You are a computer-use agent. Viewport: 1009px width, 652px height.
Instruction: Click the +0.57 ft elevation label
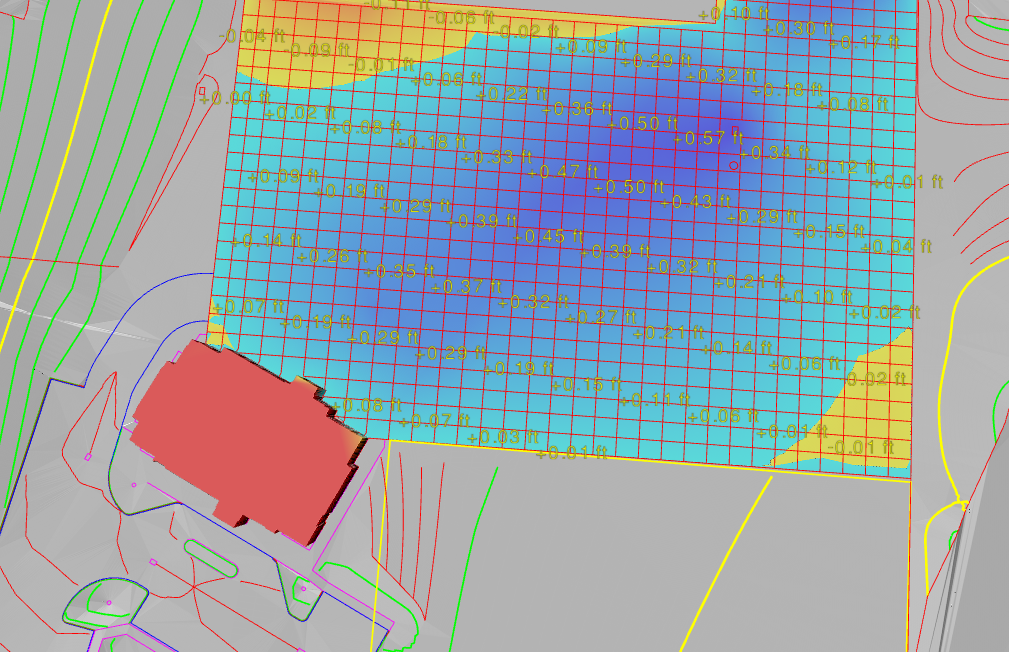[x=708, y=138]
